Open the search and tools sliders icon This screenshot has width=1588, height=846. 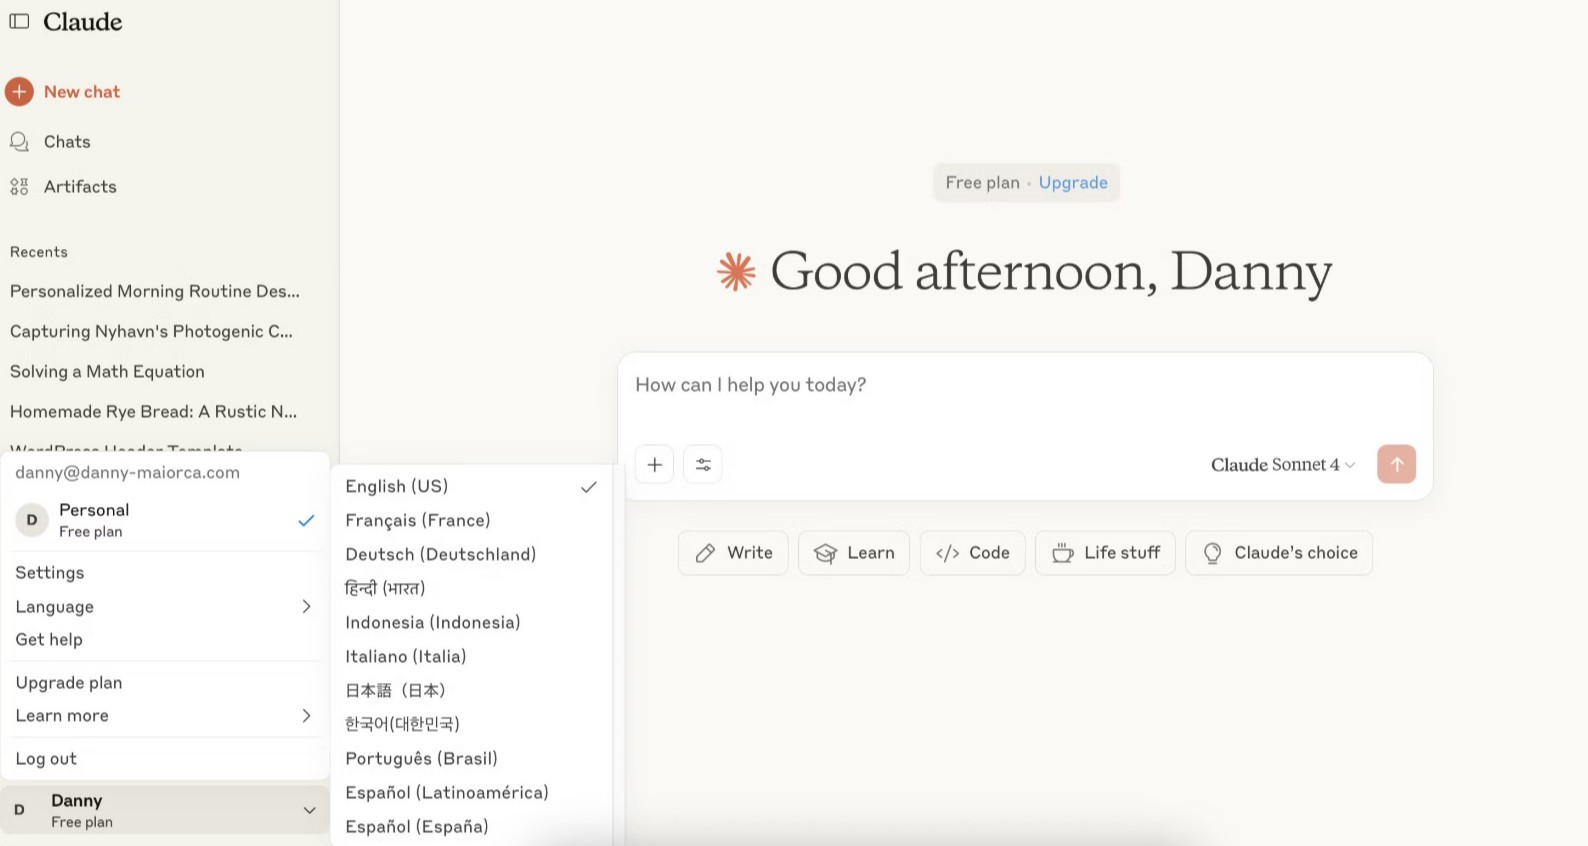(x=703, y=465)
